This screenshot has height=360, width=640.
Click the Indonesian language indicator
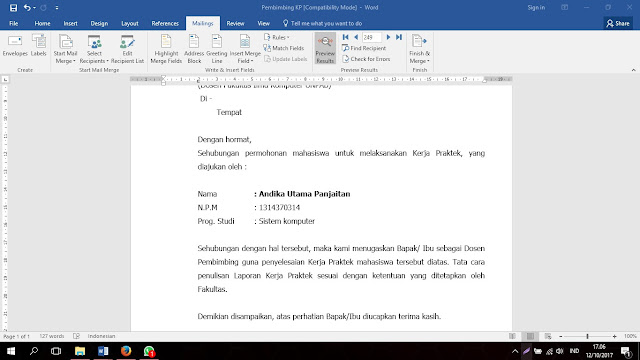(101, 336)
